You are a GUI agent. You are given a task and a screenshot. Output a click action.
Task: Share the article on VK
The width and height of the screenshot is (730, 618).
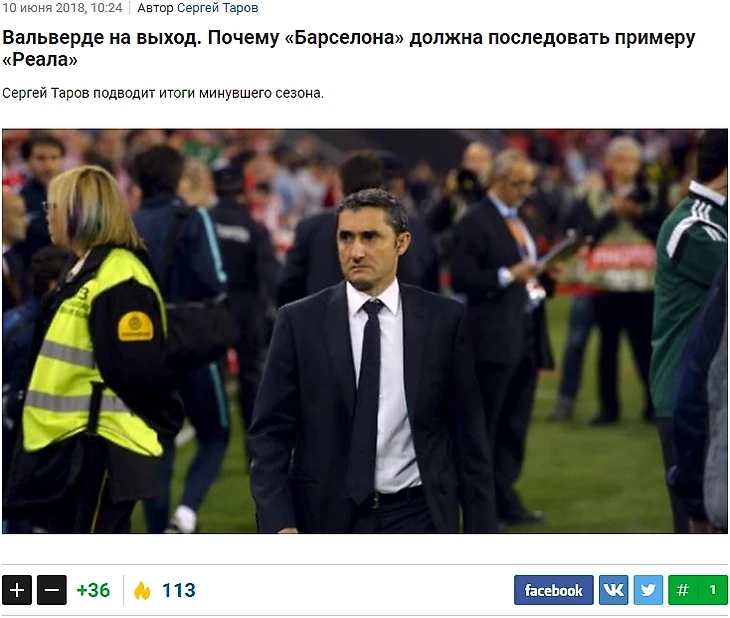tap(613, 590)
